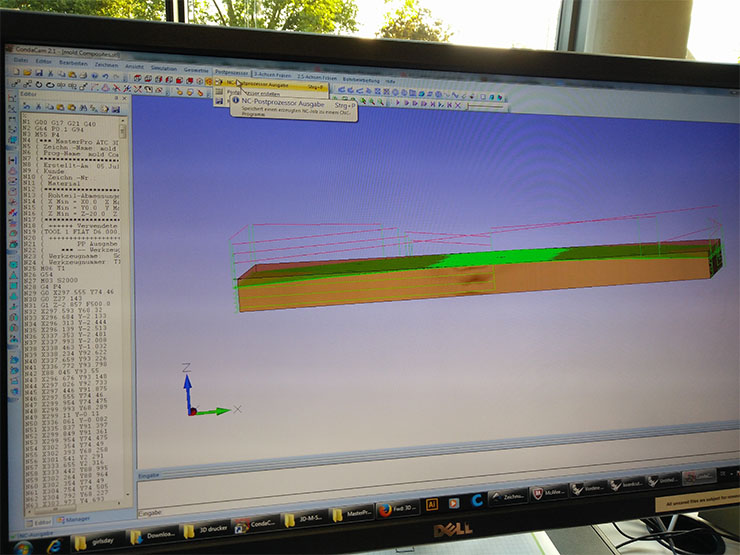The height and width of the screenshot is (555, 740).
Task: Open the Editor menu in menu bar
Action: click(43, 61)
